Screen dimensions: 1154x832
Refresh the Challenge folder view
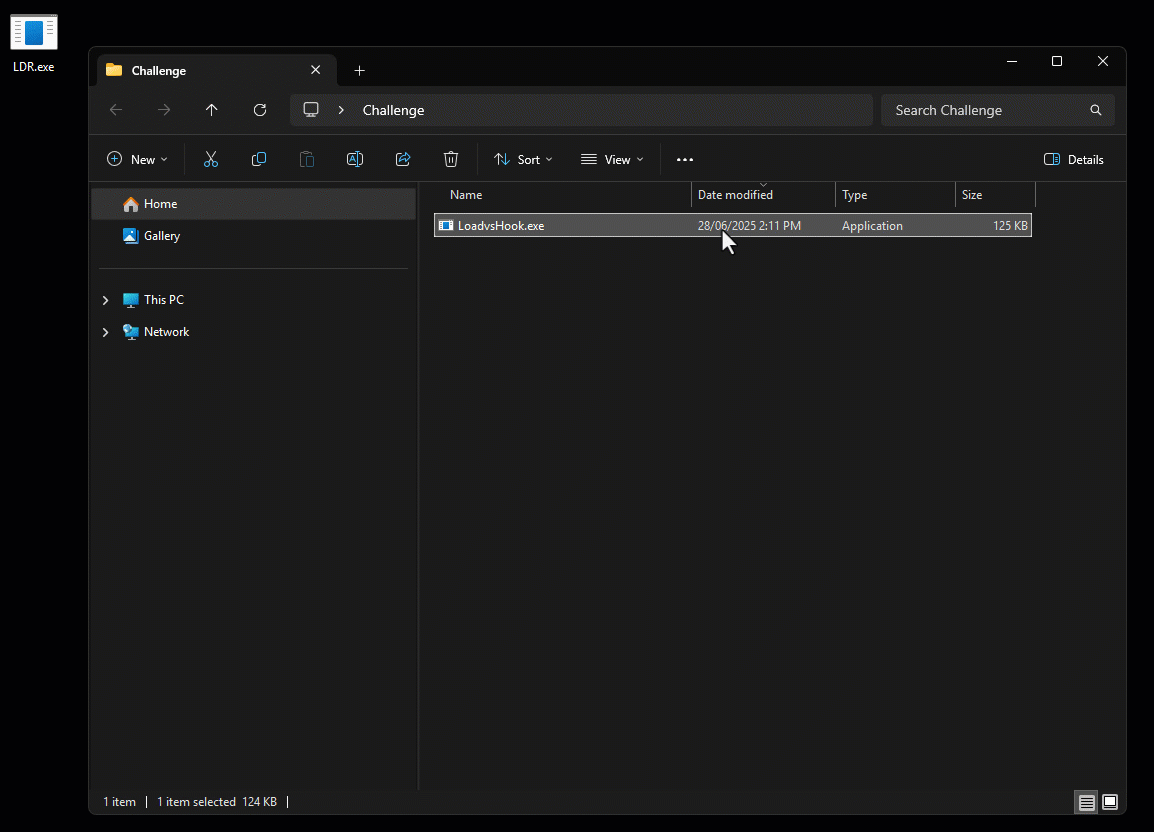point(260,110)
